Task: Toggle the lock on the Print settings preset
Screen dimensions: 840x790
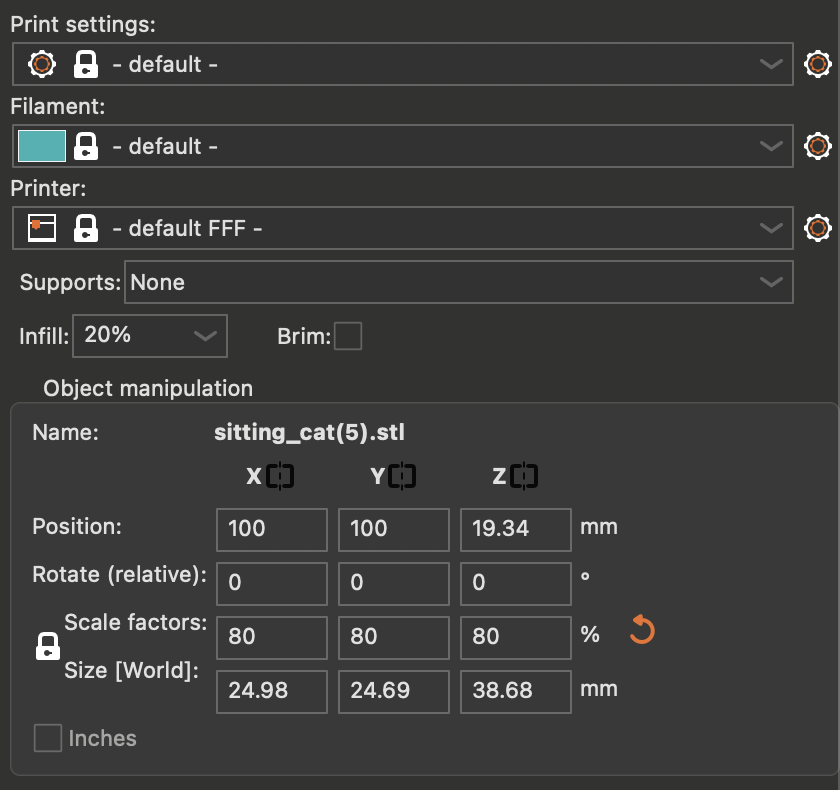Action: click(x=86, y=64)
